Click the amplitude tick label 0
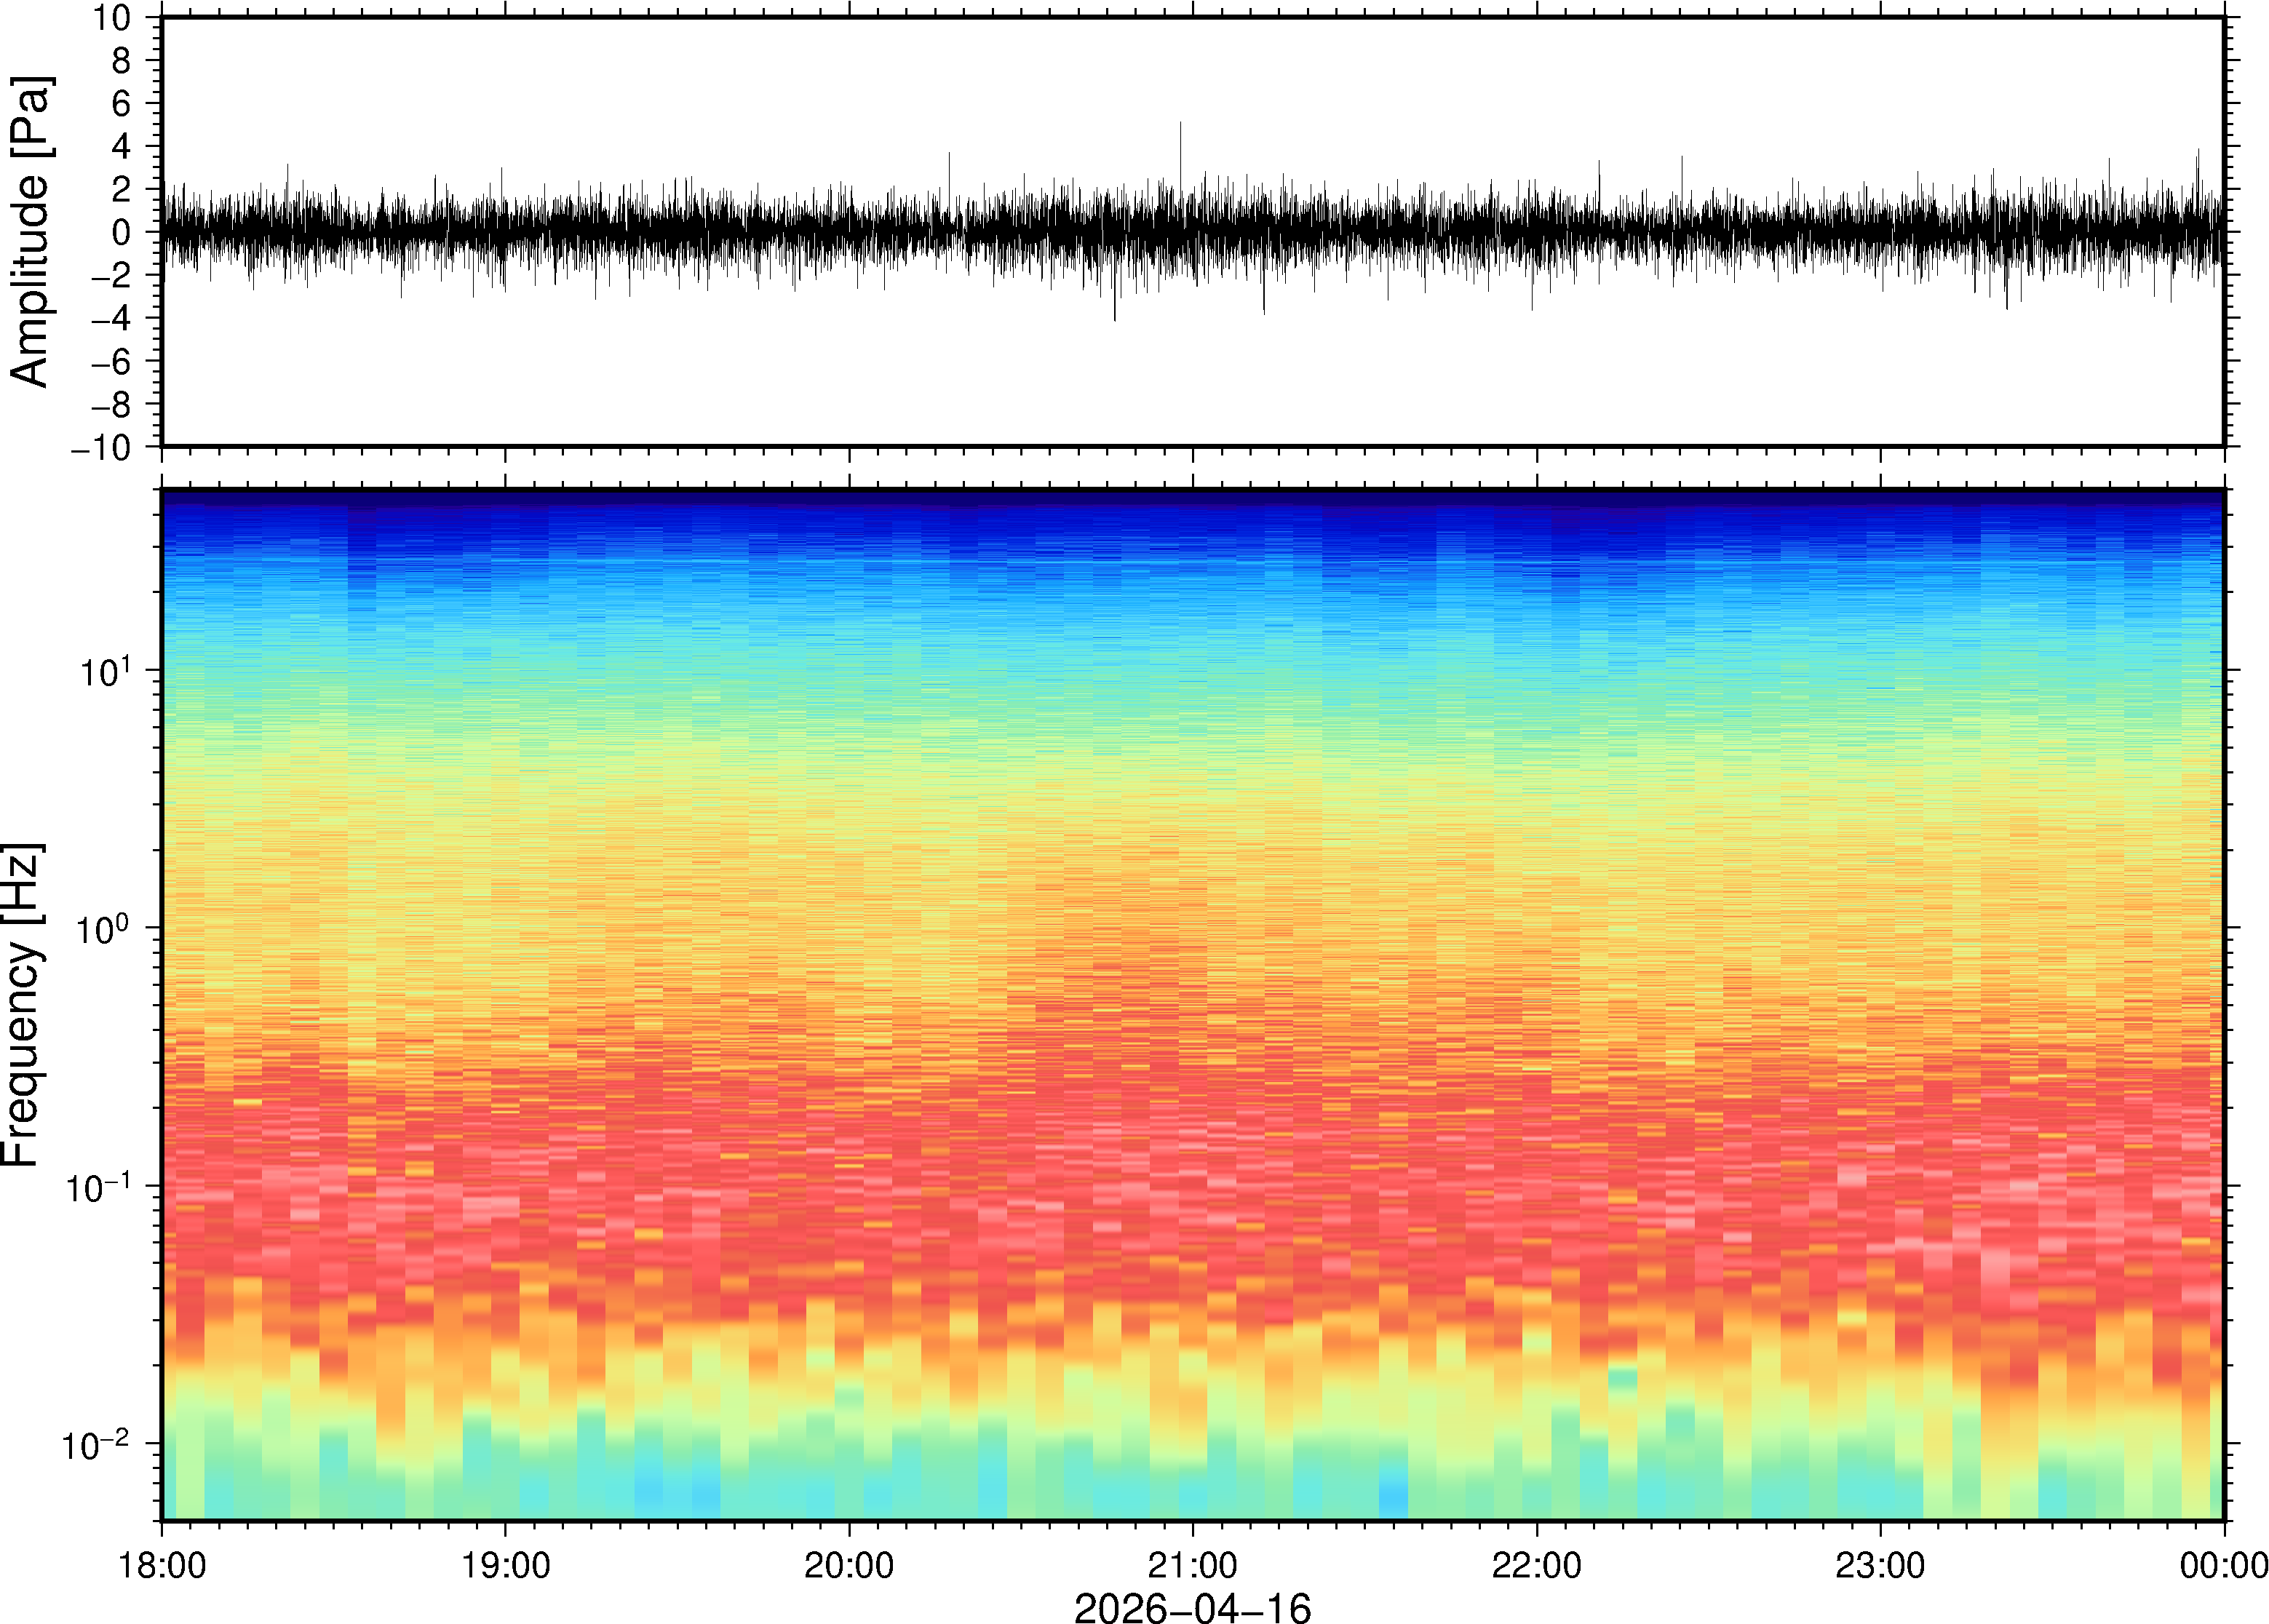Screen dimensions: 2269x1624 121,233
